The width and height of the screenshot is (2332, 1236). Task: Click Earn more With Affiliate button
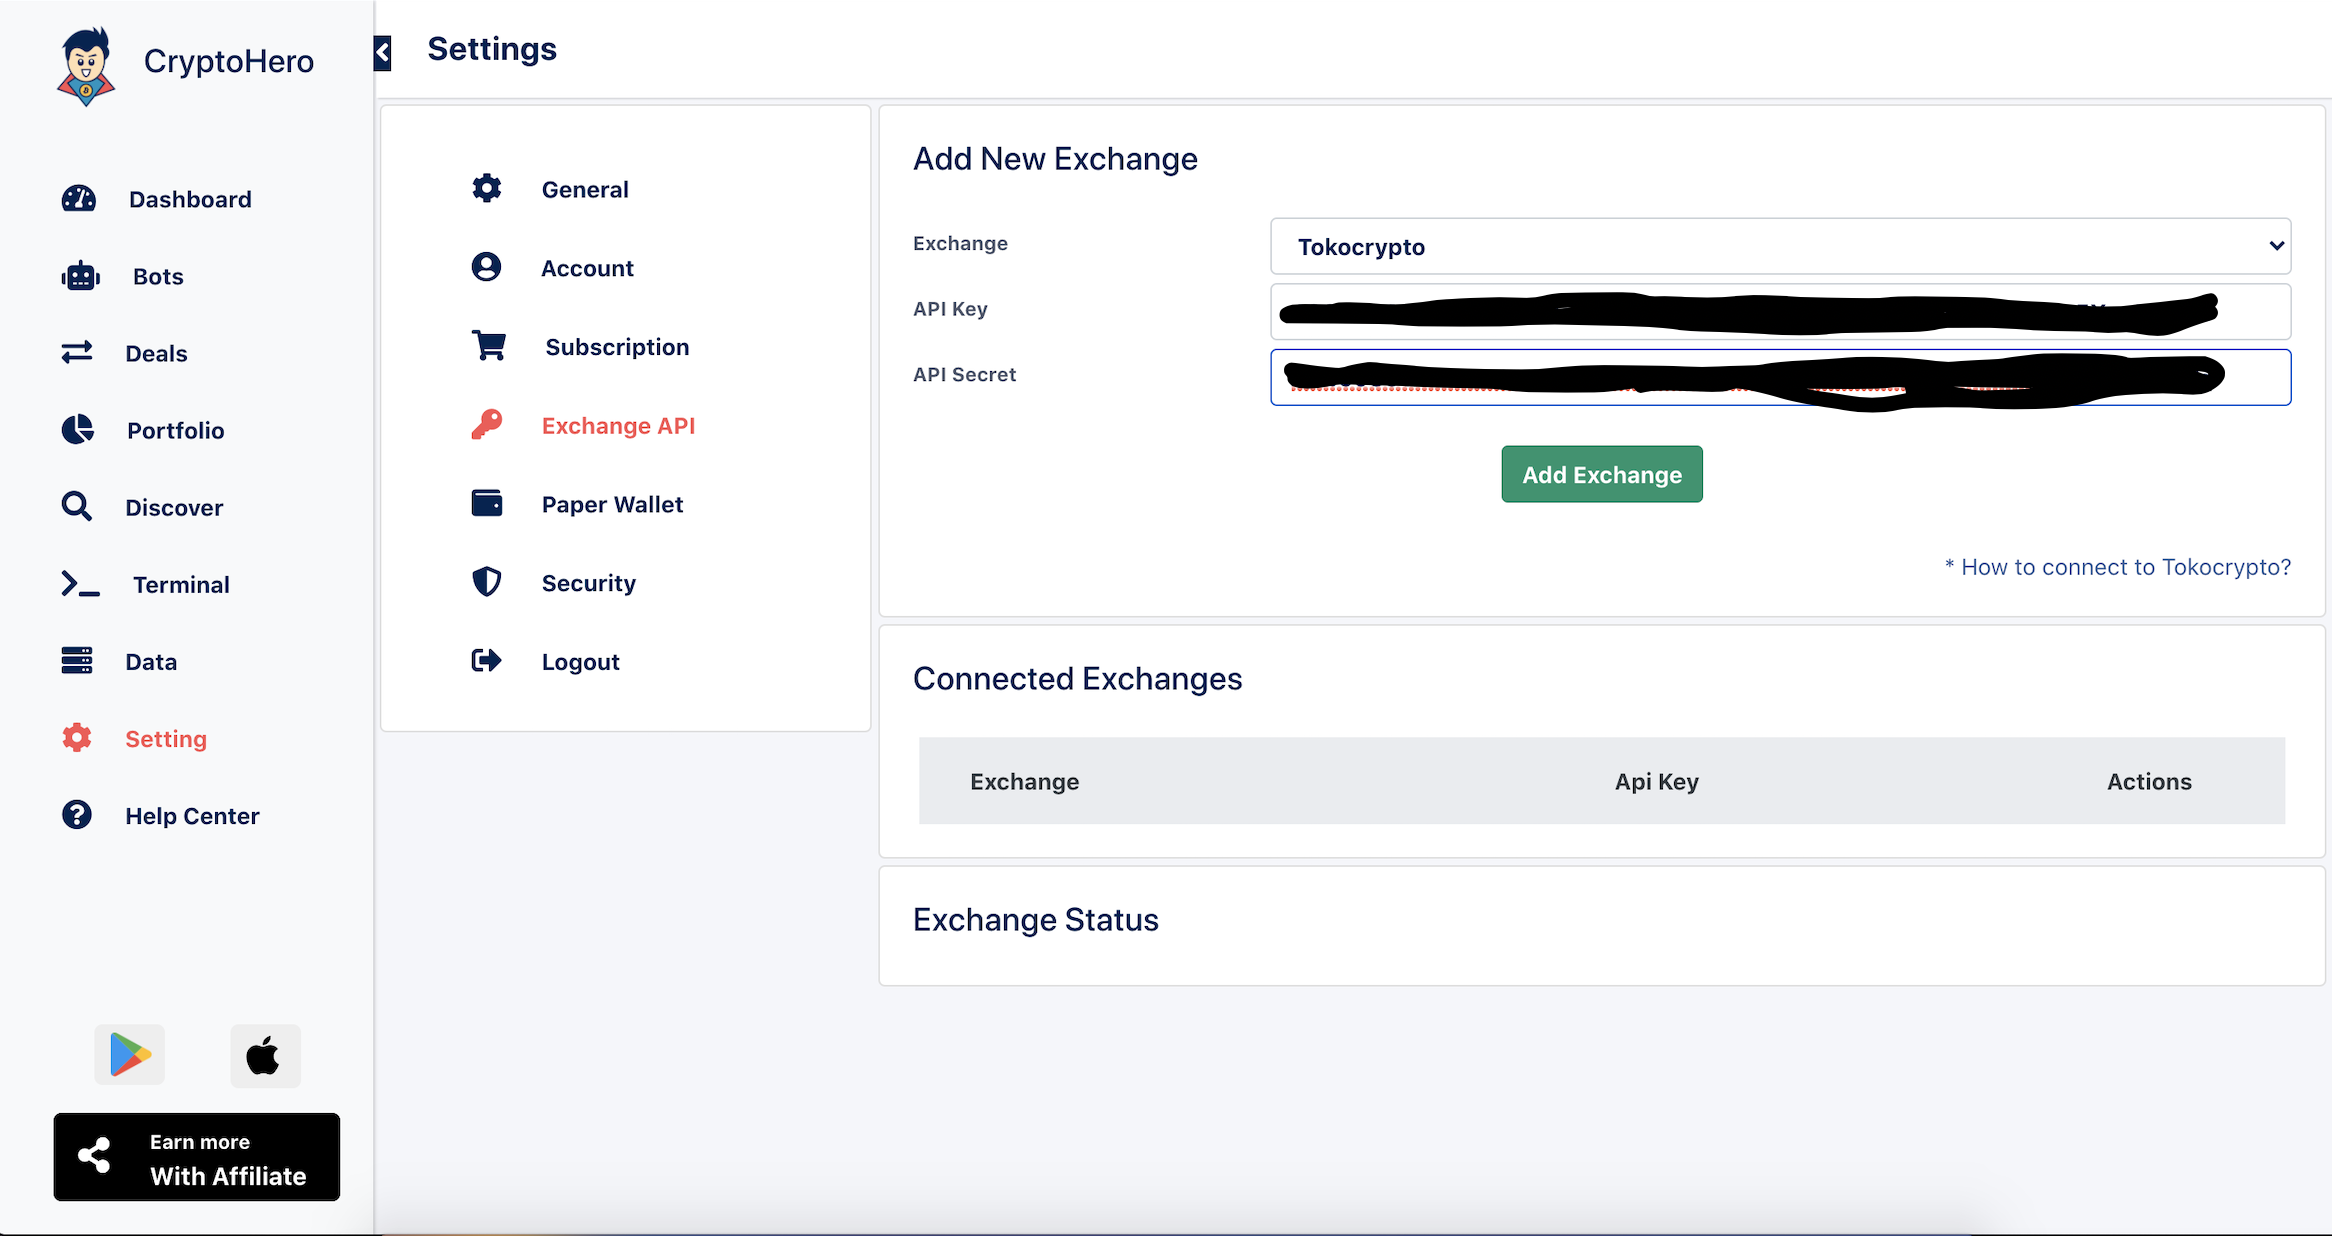197,1156
